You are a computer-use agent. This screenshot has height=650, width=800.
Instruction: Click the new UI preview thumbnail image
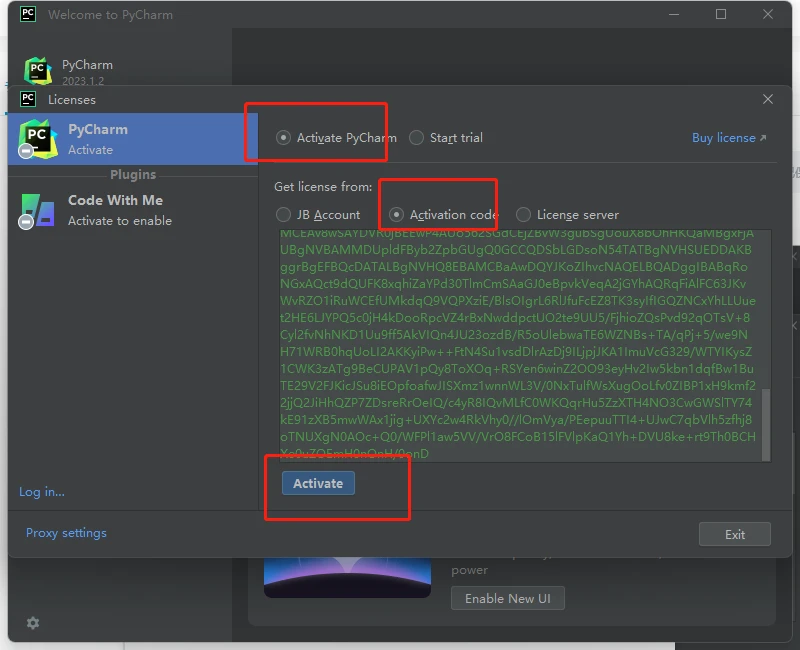[347, 578]
